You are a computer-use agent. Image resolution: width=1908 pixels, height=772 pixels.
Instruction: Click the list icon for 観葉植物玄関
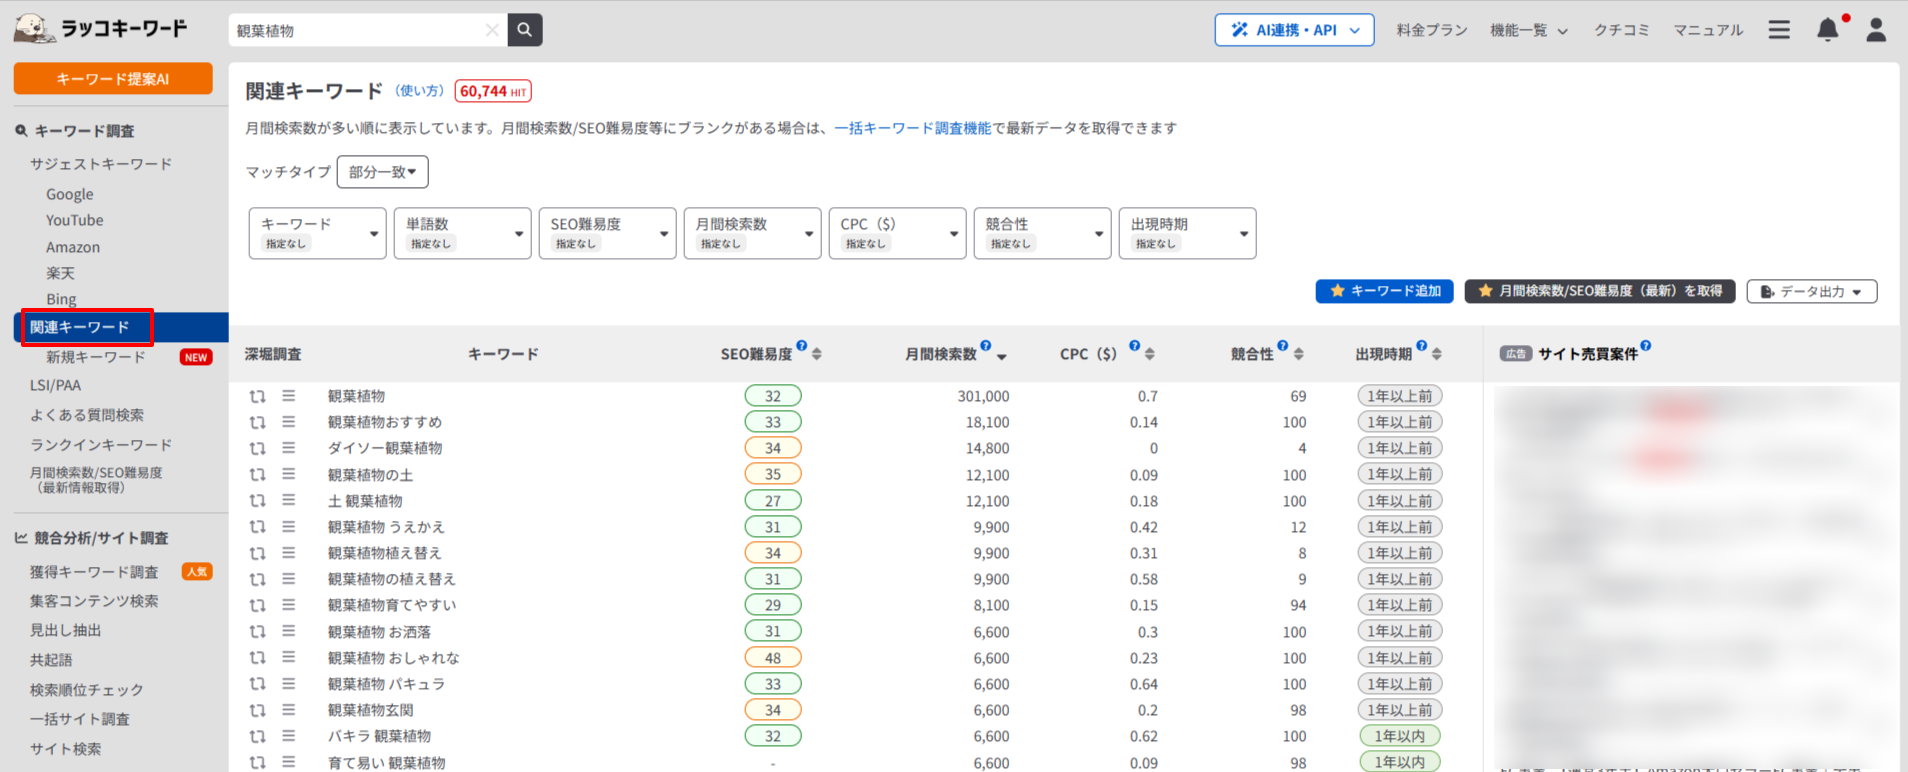click(288, 710)
